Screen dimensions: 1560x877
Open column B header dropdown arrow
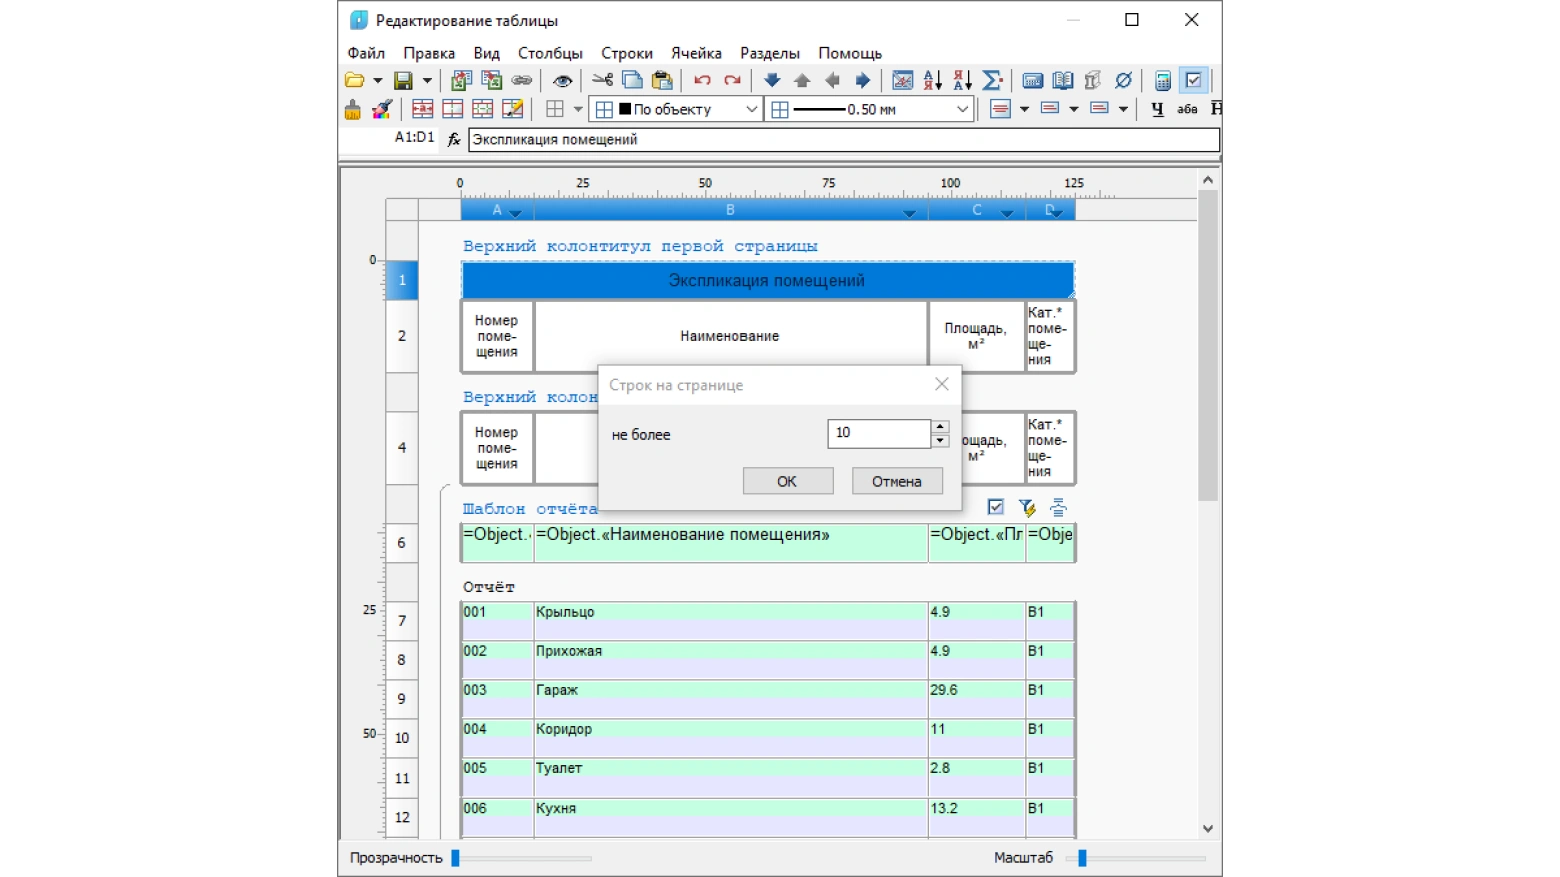pyautogui.click(x=909, y=212)
